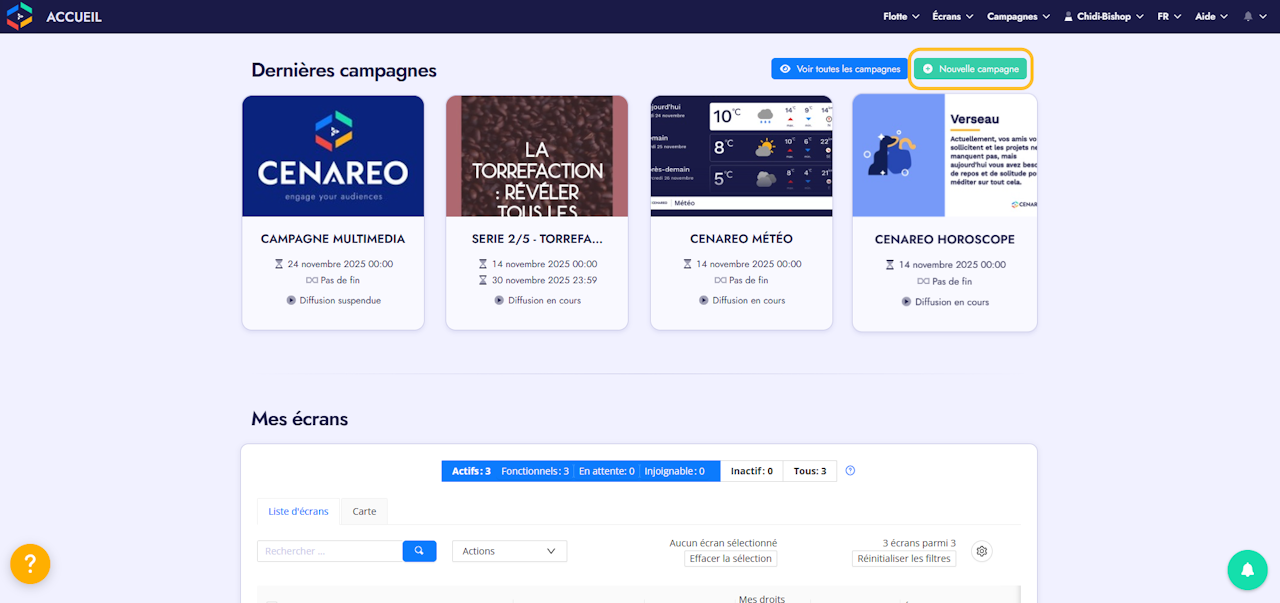Click Effacer la sélection button
Image resolution: width=1280 pixels, height=603 pixels.
pos(730,559)
